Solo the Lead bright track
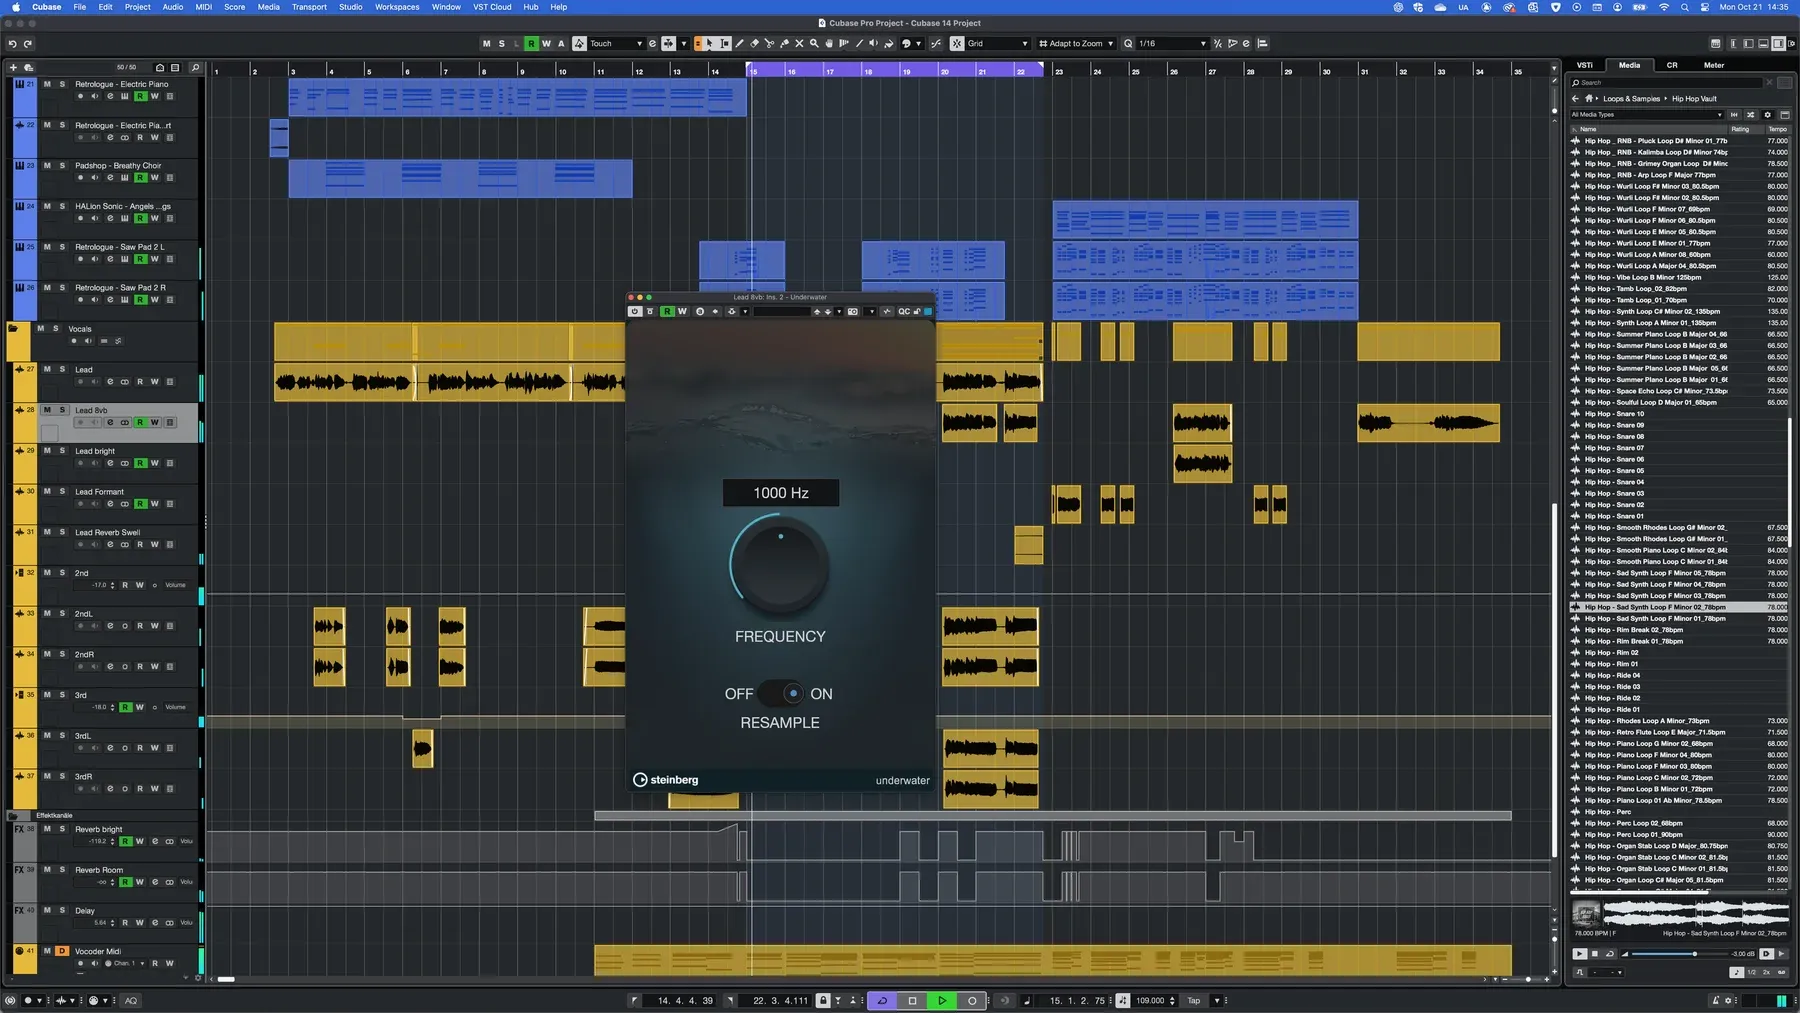Image resolution: width=1800 pixels, height=1013 pixels. pyautogui.click(x=62, y=450)
